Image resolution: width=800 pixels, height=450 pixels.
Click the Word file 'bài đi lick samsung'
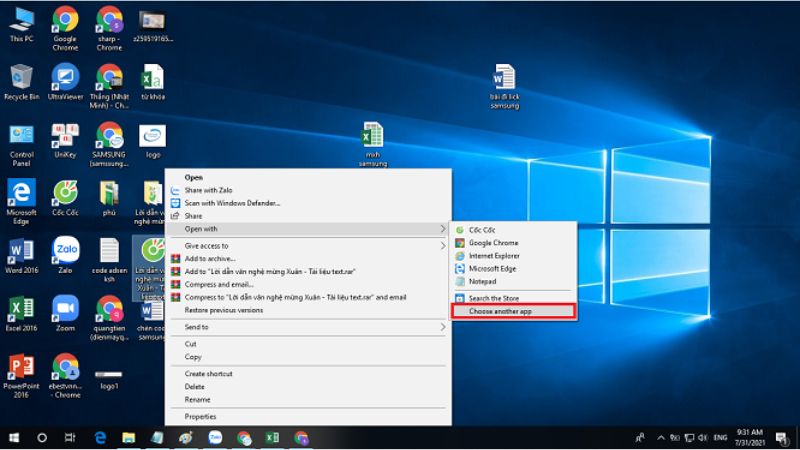pos(503,78)
